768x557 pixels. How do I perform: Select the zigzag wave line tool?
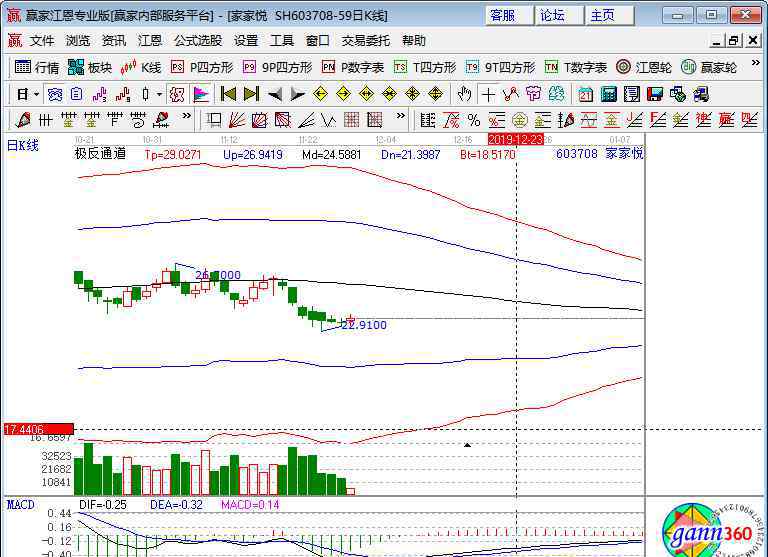329,120
